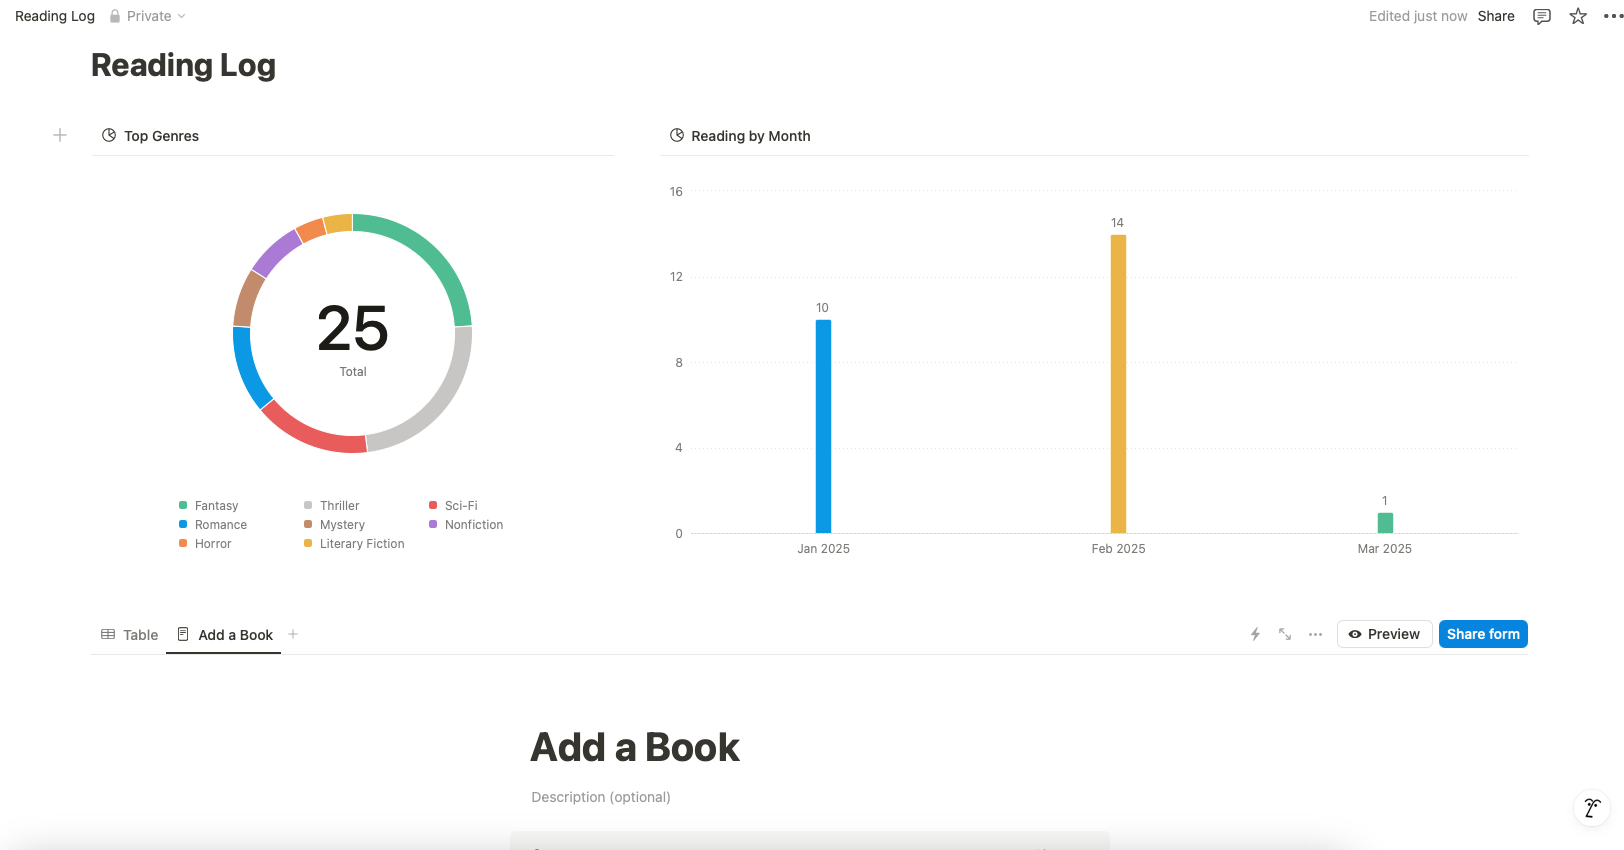Viewport: 1624px width, 850px height.
Task: Click the Feb 2025 yellow bar
Action: pyautogui.click(x=1118, y=384)
